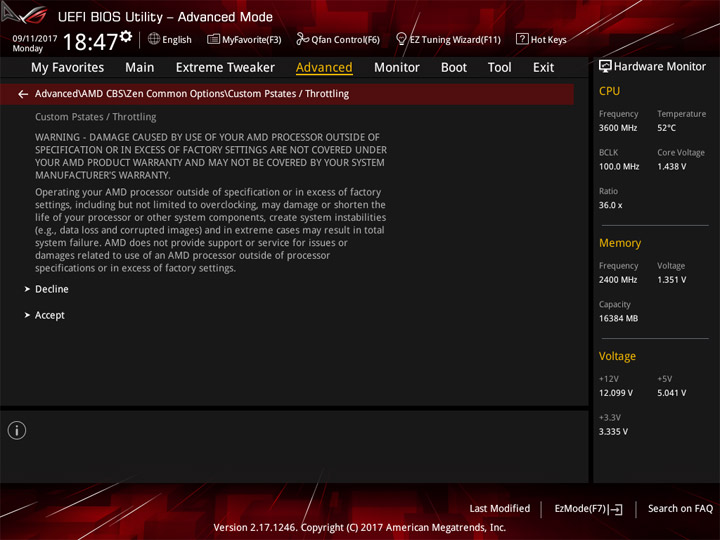
Task: Click the CPU section heading
Action: tap(609, 91)
